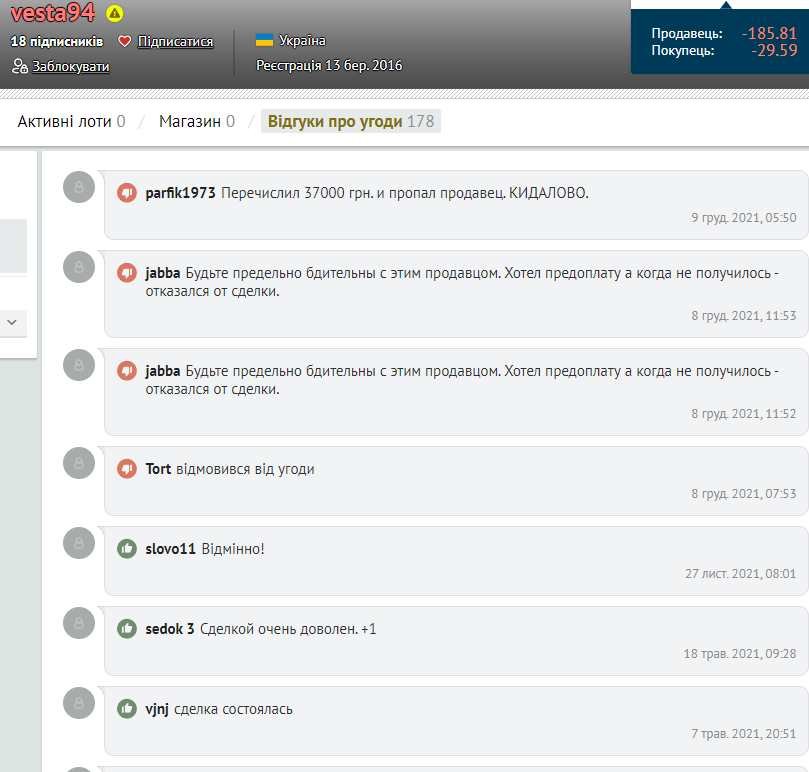Click the Відмінно! review text
Screen dimensions: 809x772
[233, 549]
